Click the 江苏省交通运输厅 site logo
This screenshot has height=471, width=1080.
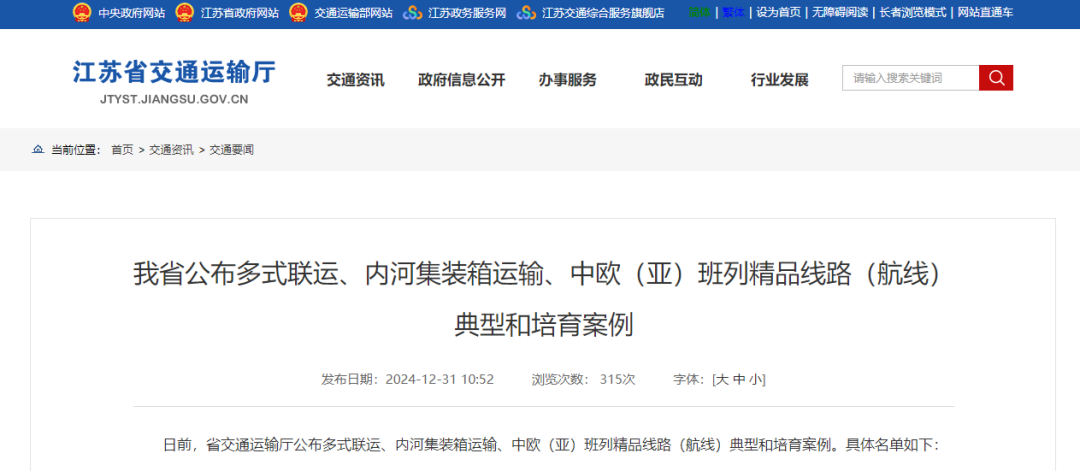[173, 81]
